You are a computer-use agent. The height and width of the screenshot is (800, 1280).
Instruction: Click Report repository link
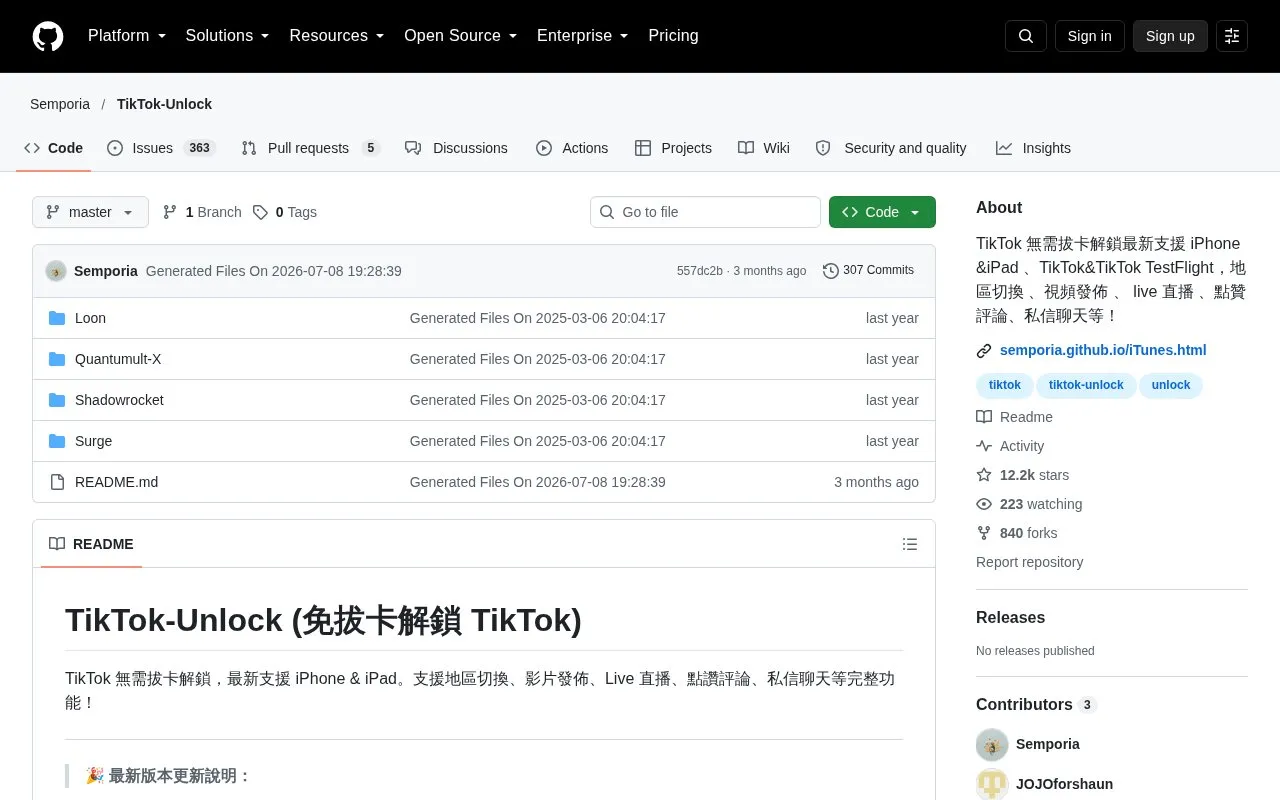pos(1029,562)
